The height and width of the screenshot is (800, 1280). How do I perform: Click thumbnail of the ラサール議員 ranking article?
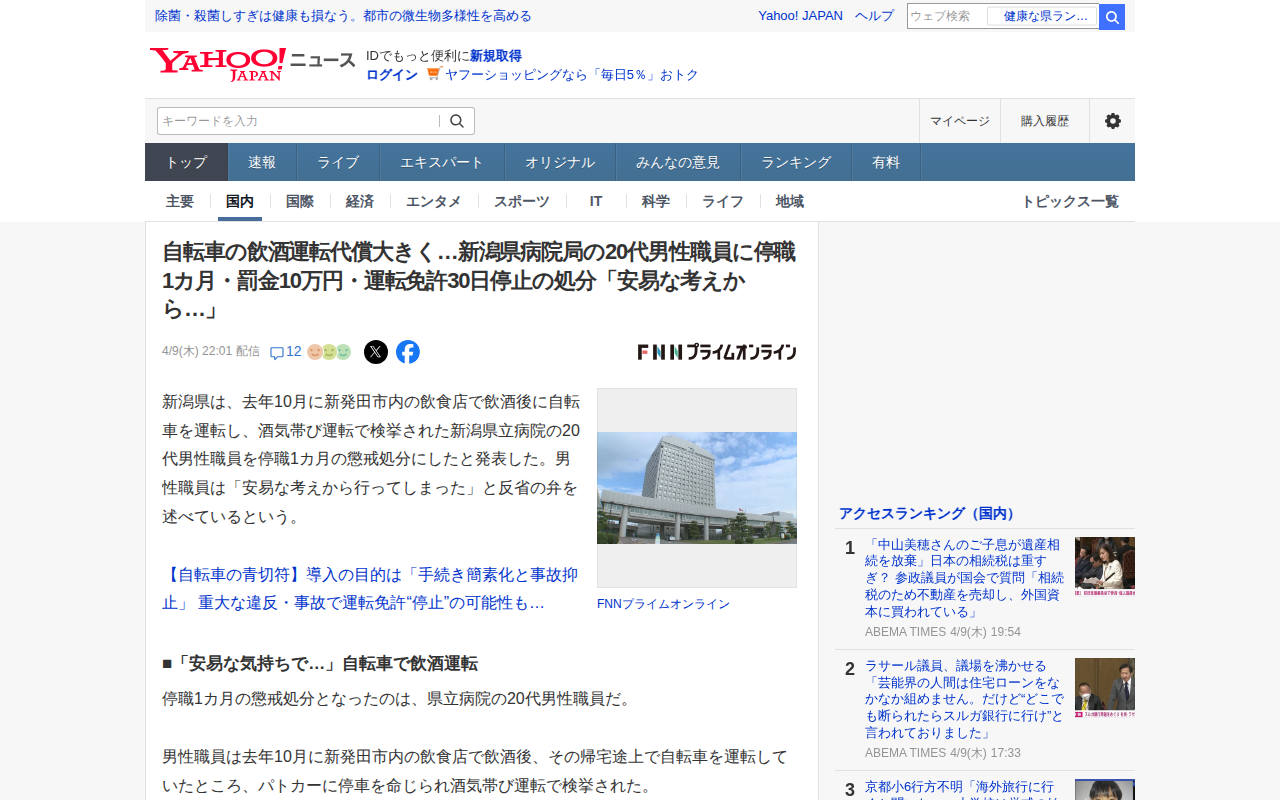coord(1105,688)
